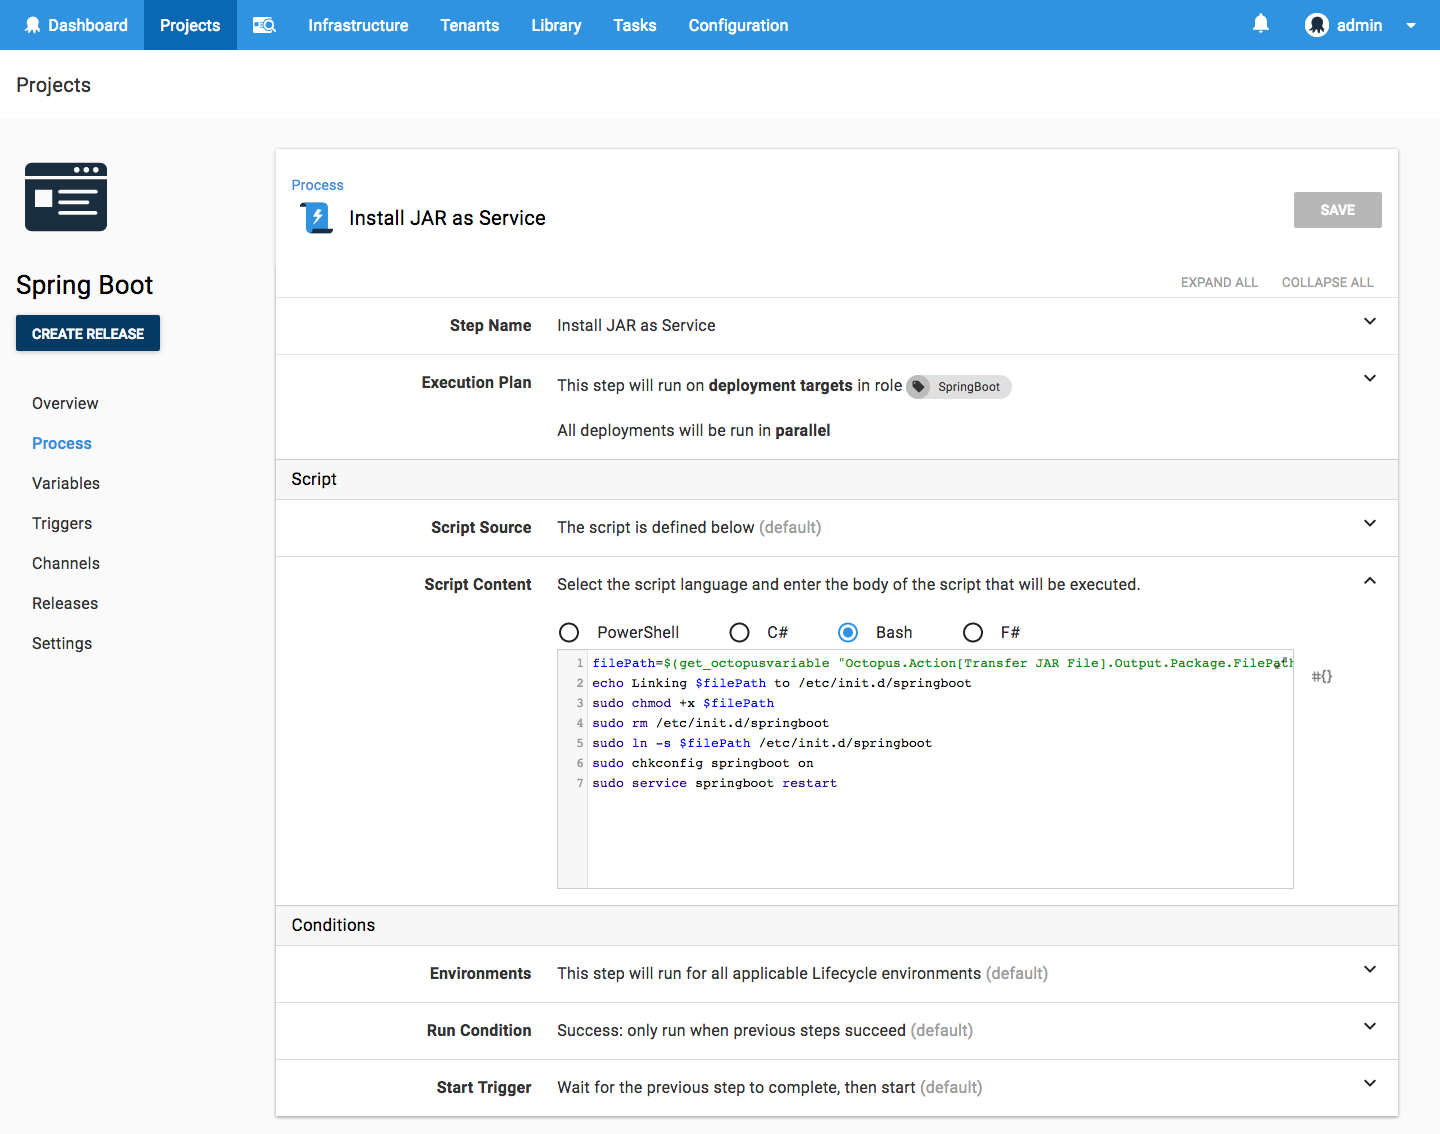The image size is (1440, 1134).
Task: Click the admin avatar icon
Action: tap(1317, 24)
